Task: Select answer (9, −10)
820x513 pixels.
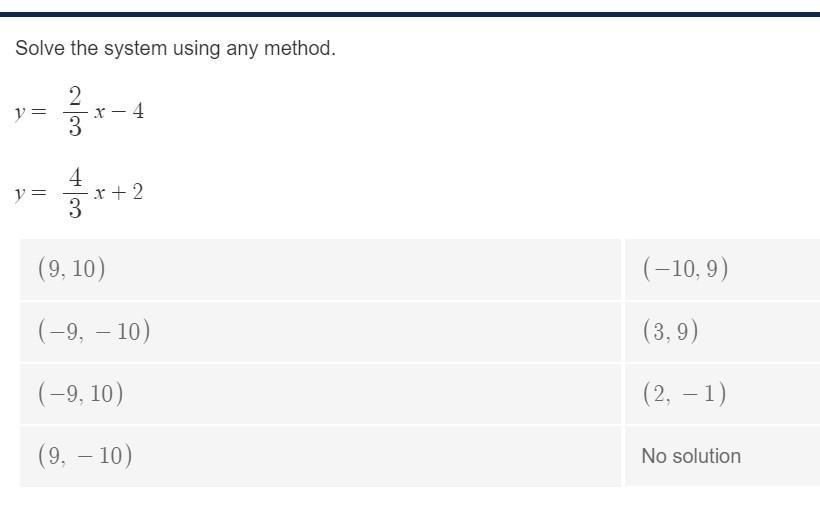Action: tap(320, 456)
